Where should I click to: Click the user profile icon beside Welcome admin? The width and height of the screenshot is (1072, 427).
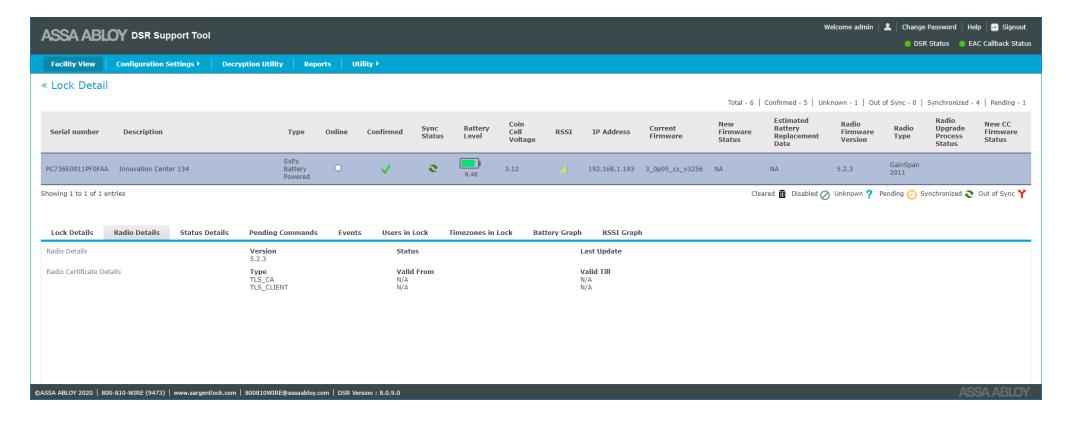(887, 27)
